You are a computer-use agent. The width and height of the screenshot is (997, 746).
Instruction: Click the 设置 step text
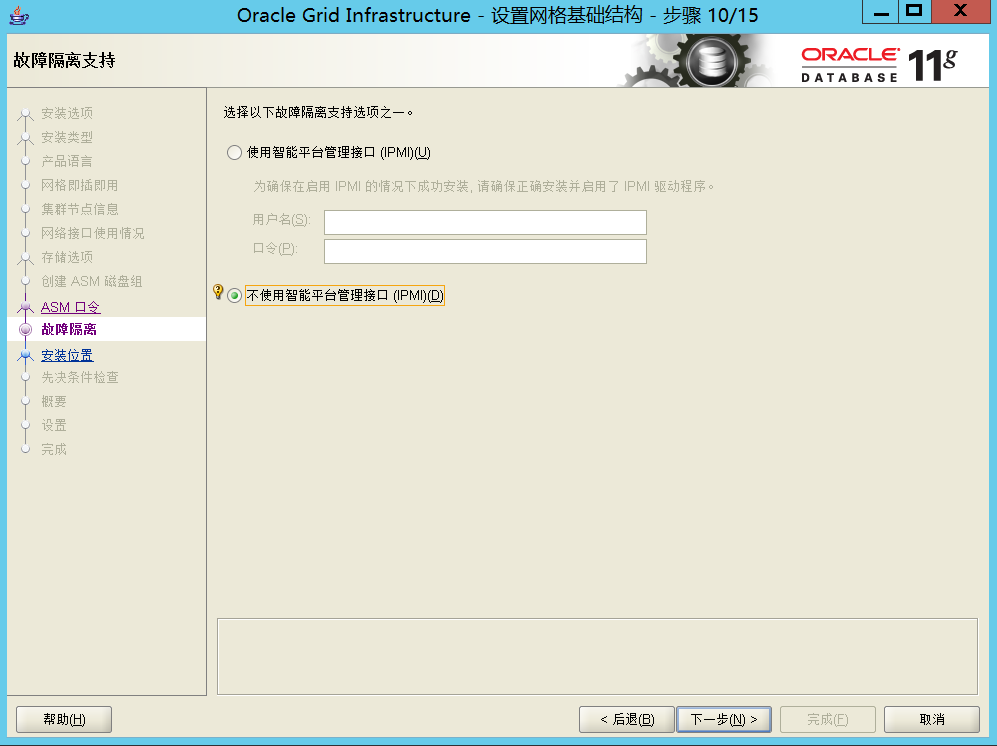click(54, 425)
